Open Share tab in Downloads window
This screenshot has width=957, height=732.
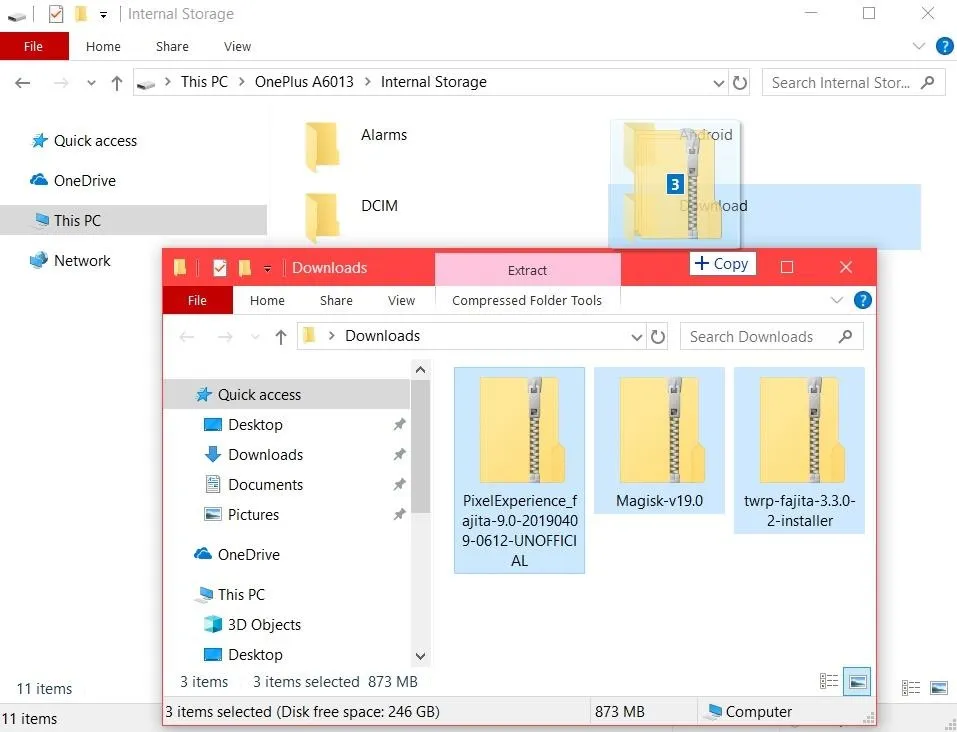[336, 300]
